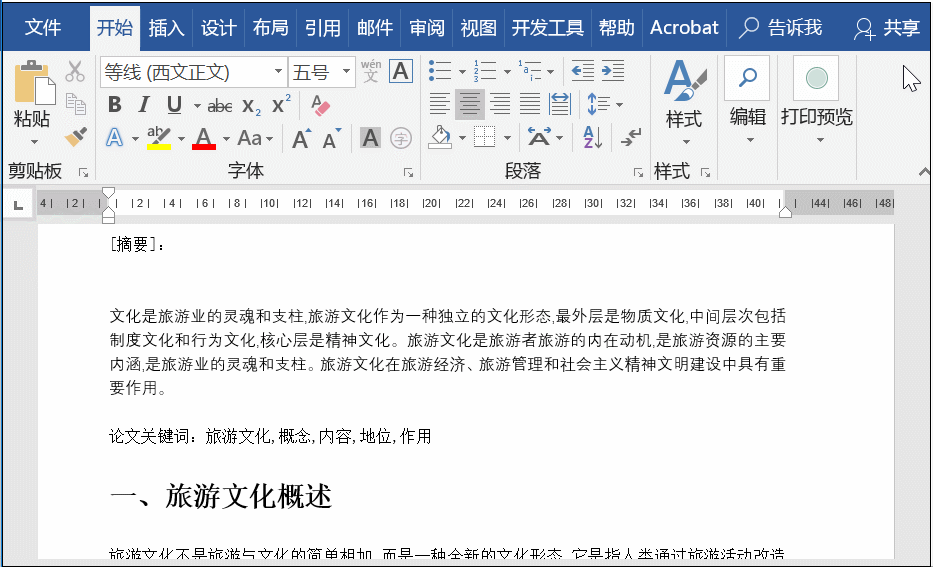Expand font color dropdown arrow

pos(226,139)
